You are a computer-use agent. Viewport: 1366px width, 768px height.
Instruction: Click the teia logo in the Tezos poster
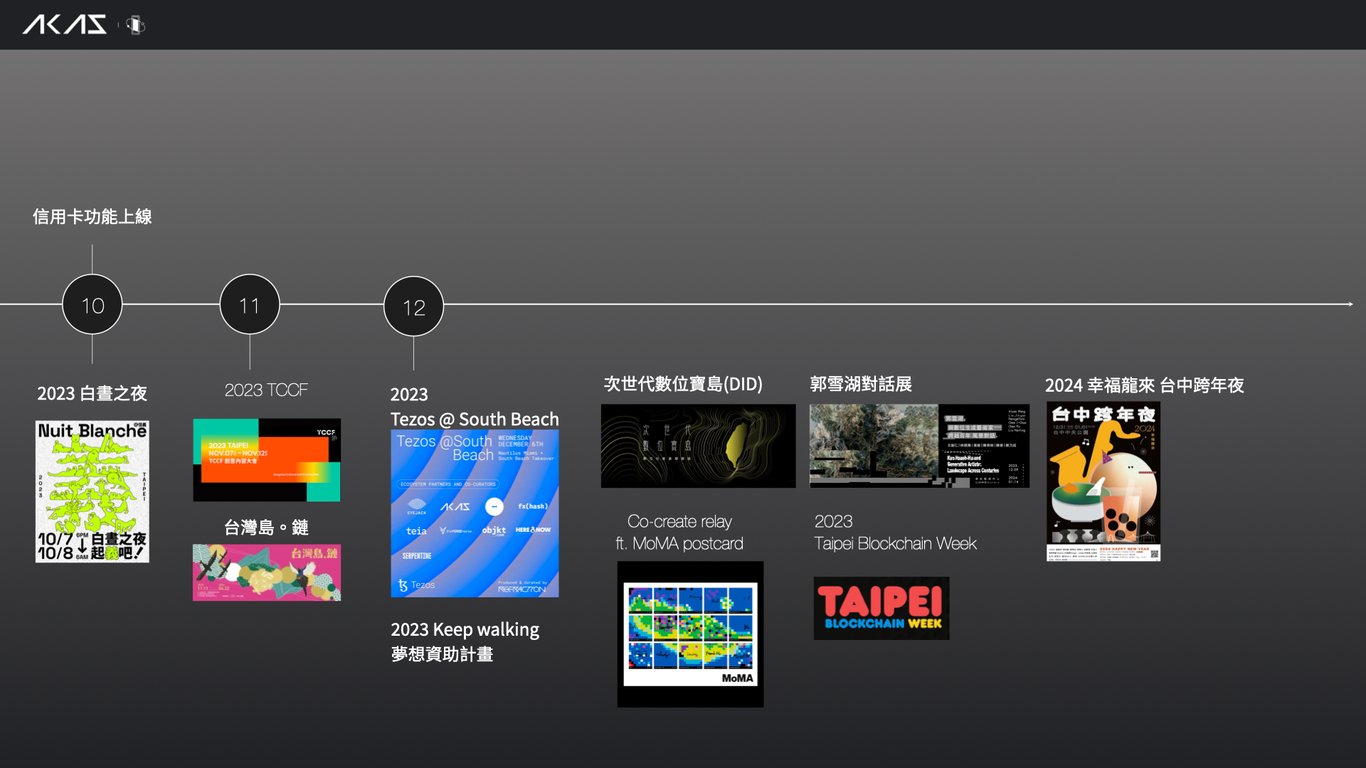click(x=416, y=531)
